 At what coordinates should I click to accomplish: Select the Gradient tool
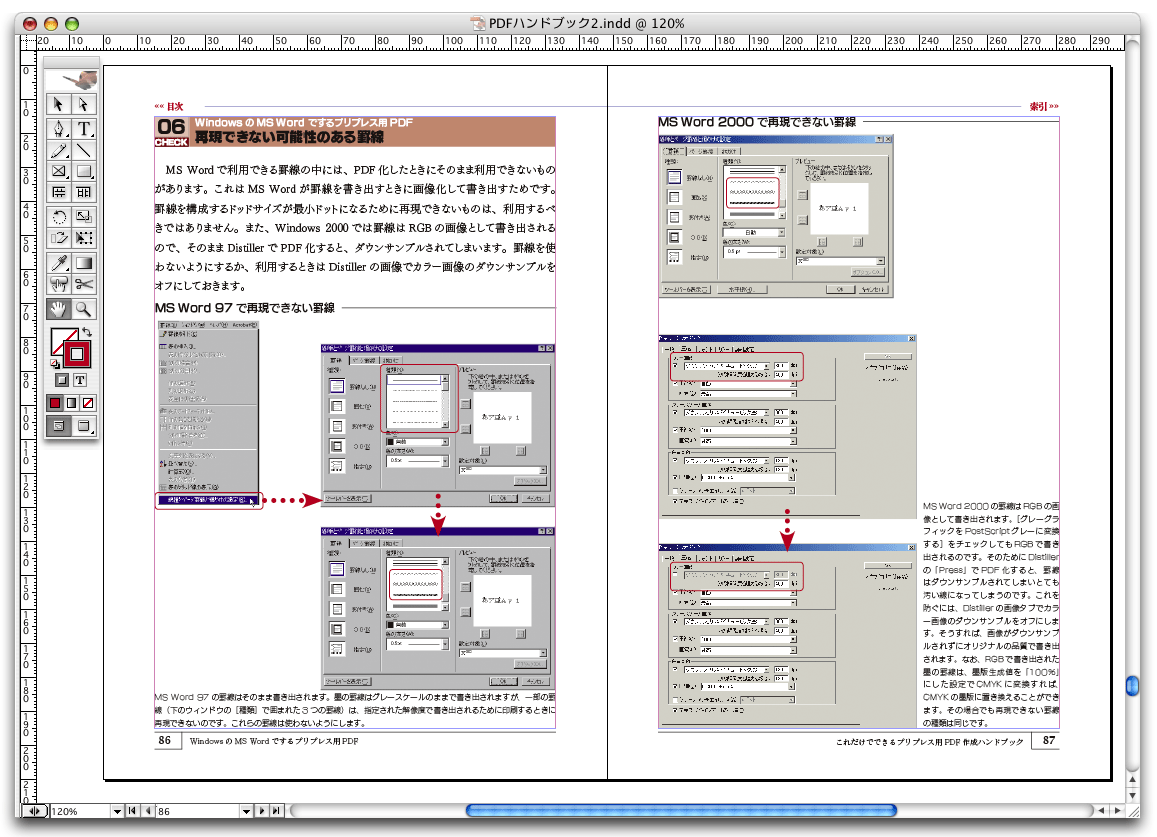click(x=83, y=263)
